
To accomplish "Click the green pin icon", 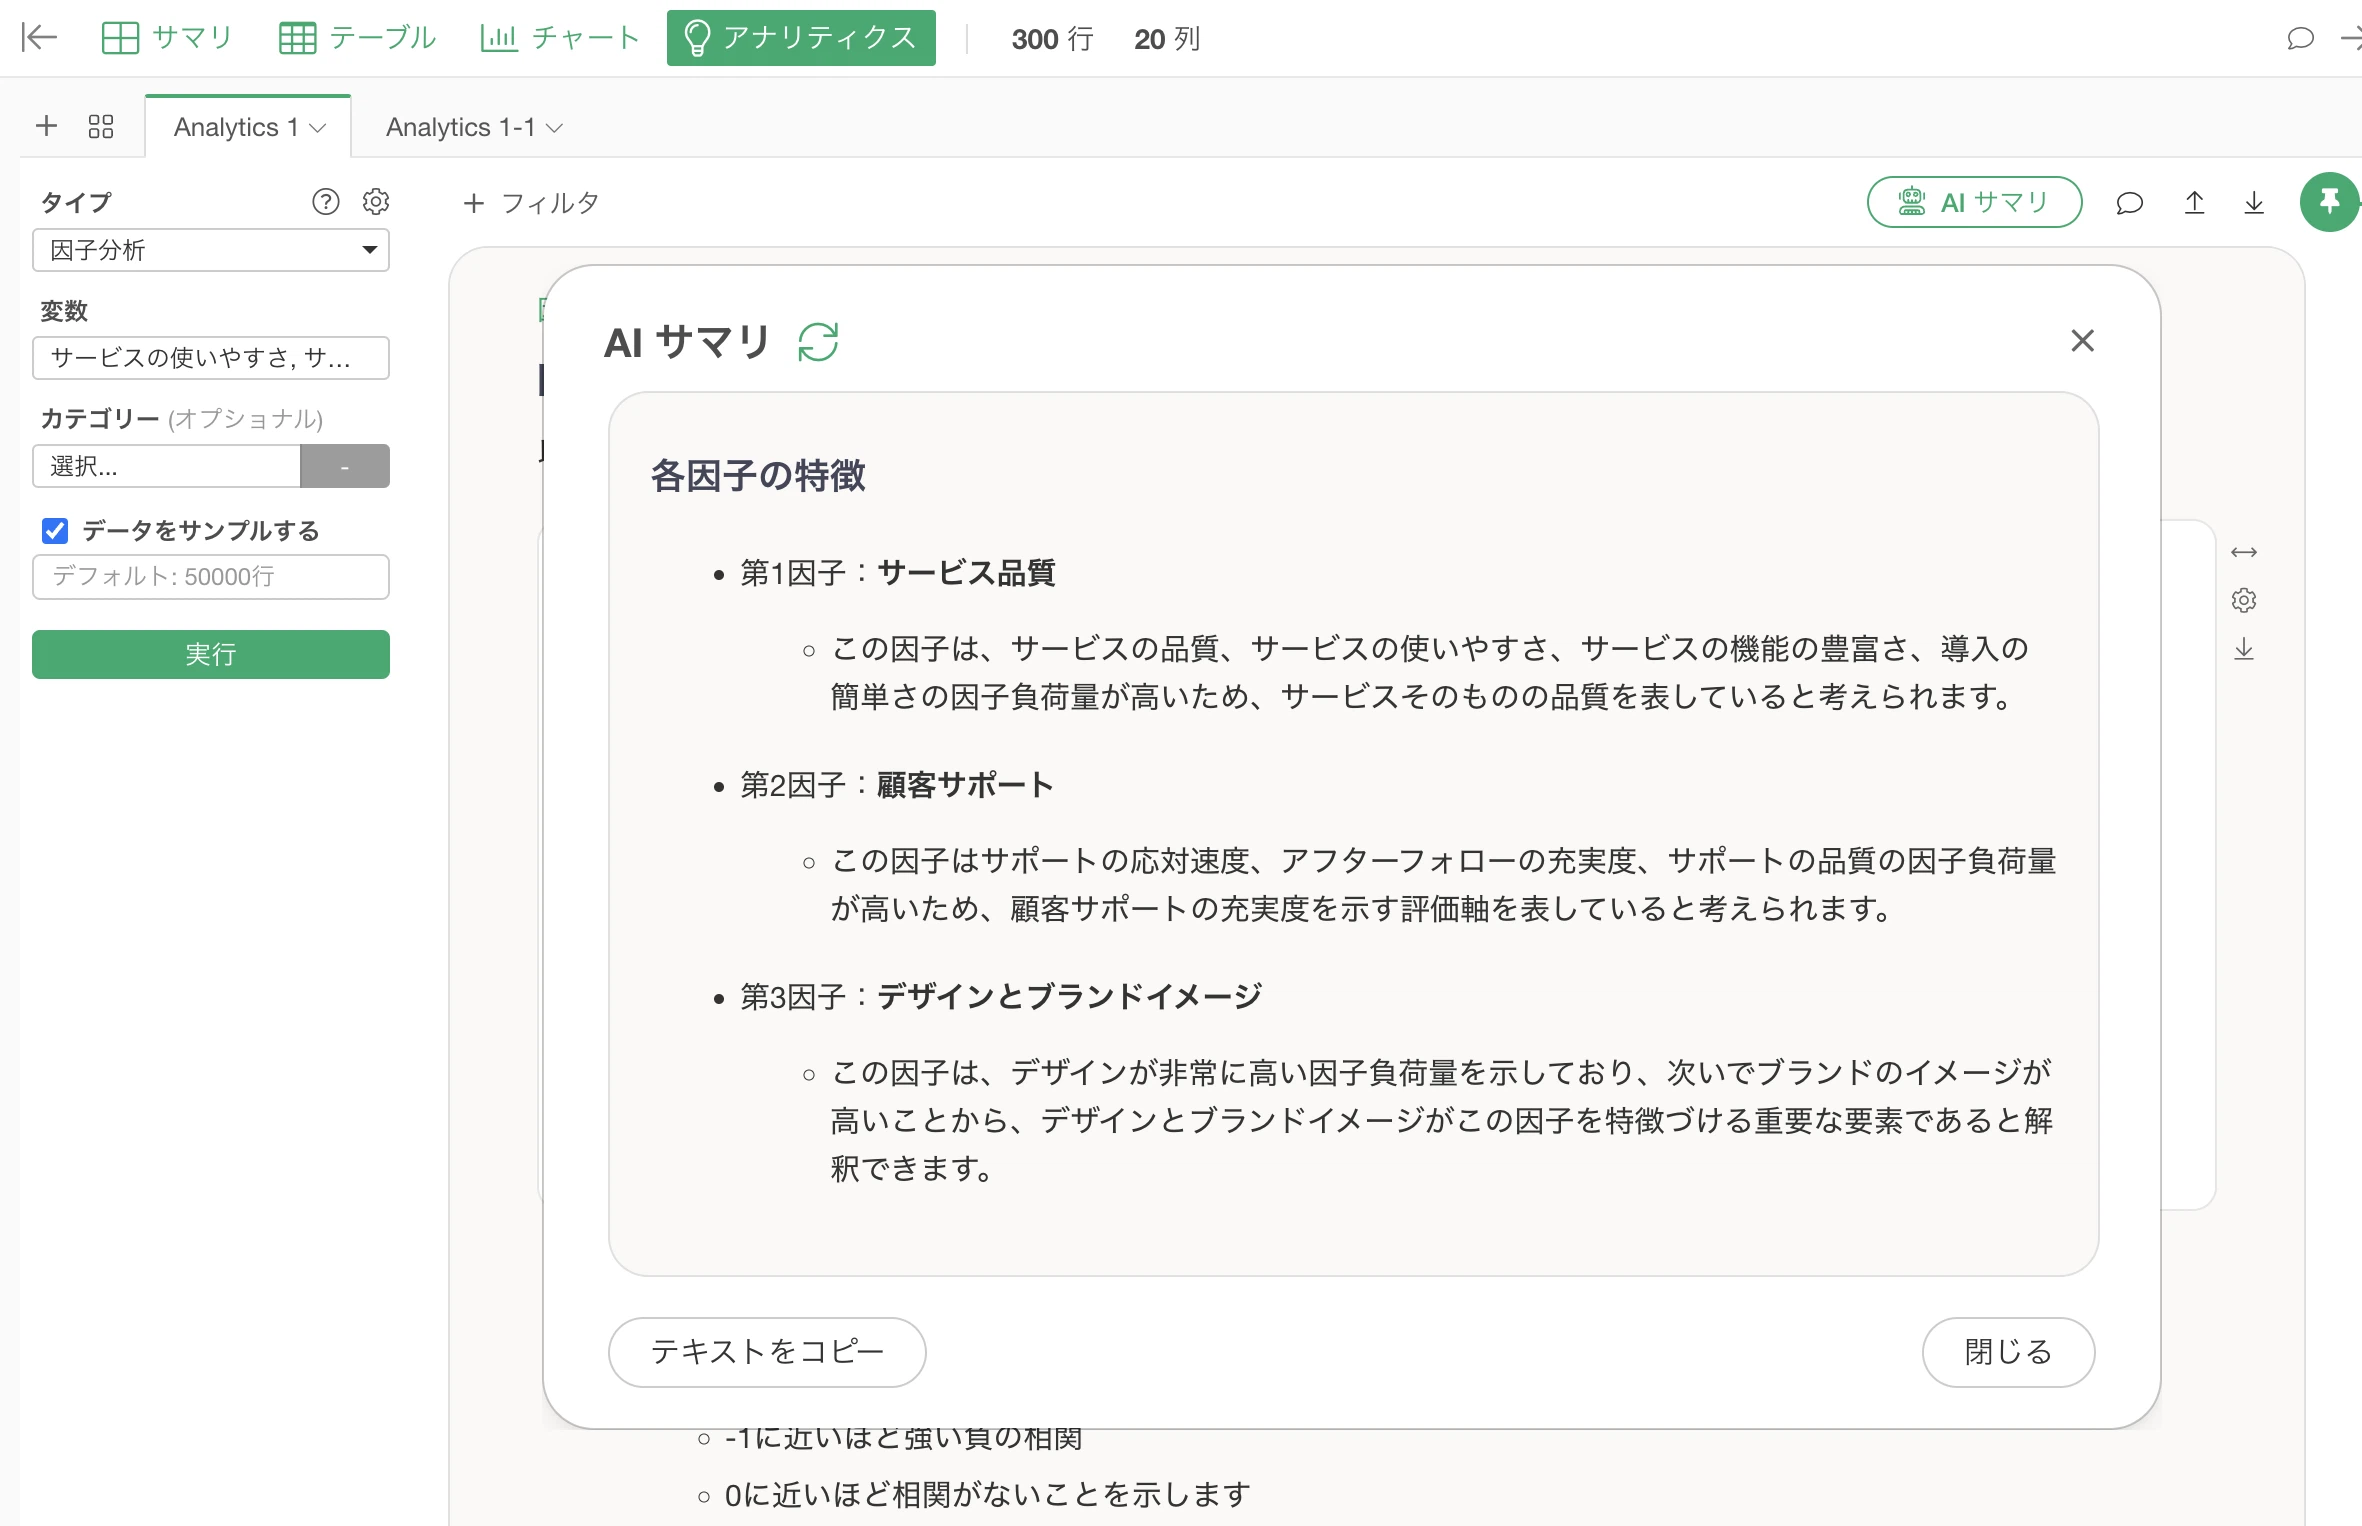I will click(2329, 202).
